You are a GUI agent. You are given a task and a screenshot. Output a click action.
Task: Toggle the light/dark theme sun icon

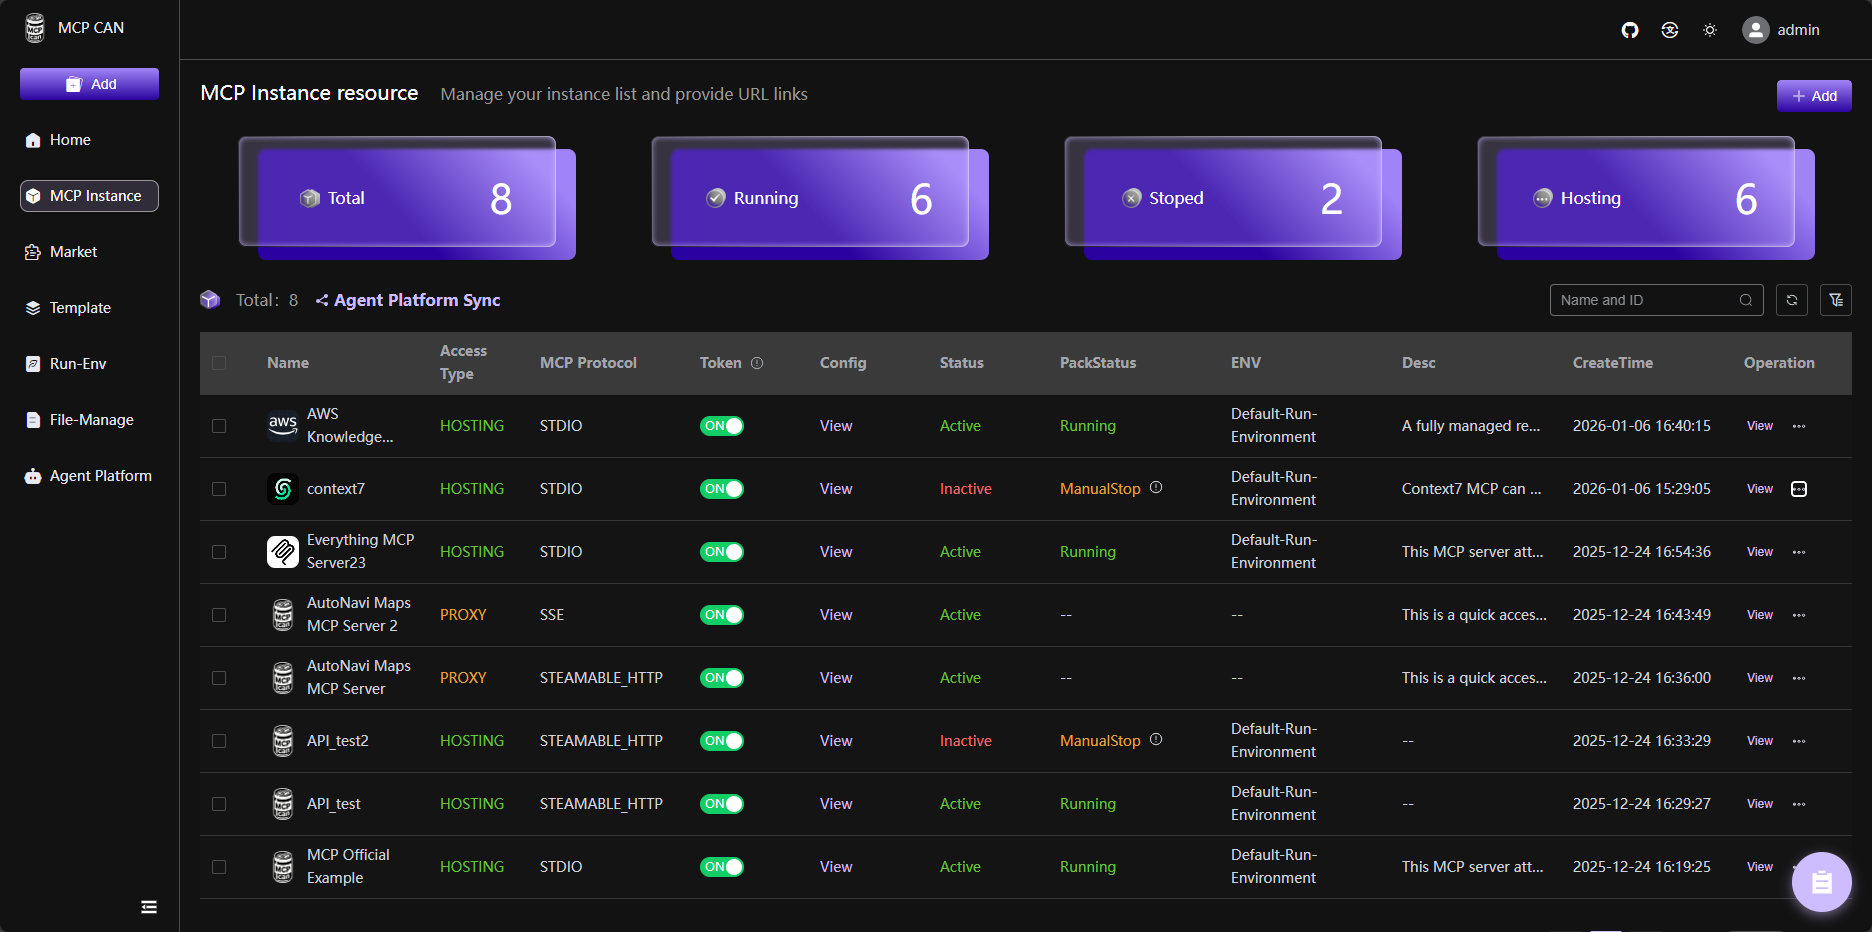(1710, 30)
